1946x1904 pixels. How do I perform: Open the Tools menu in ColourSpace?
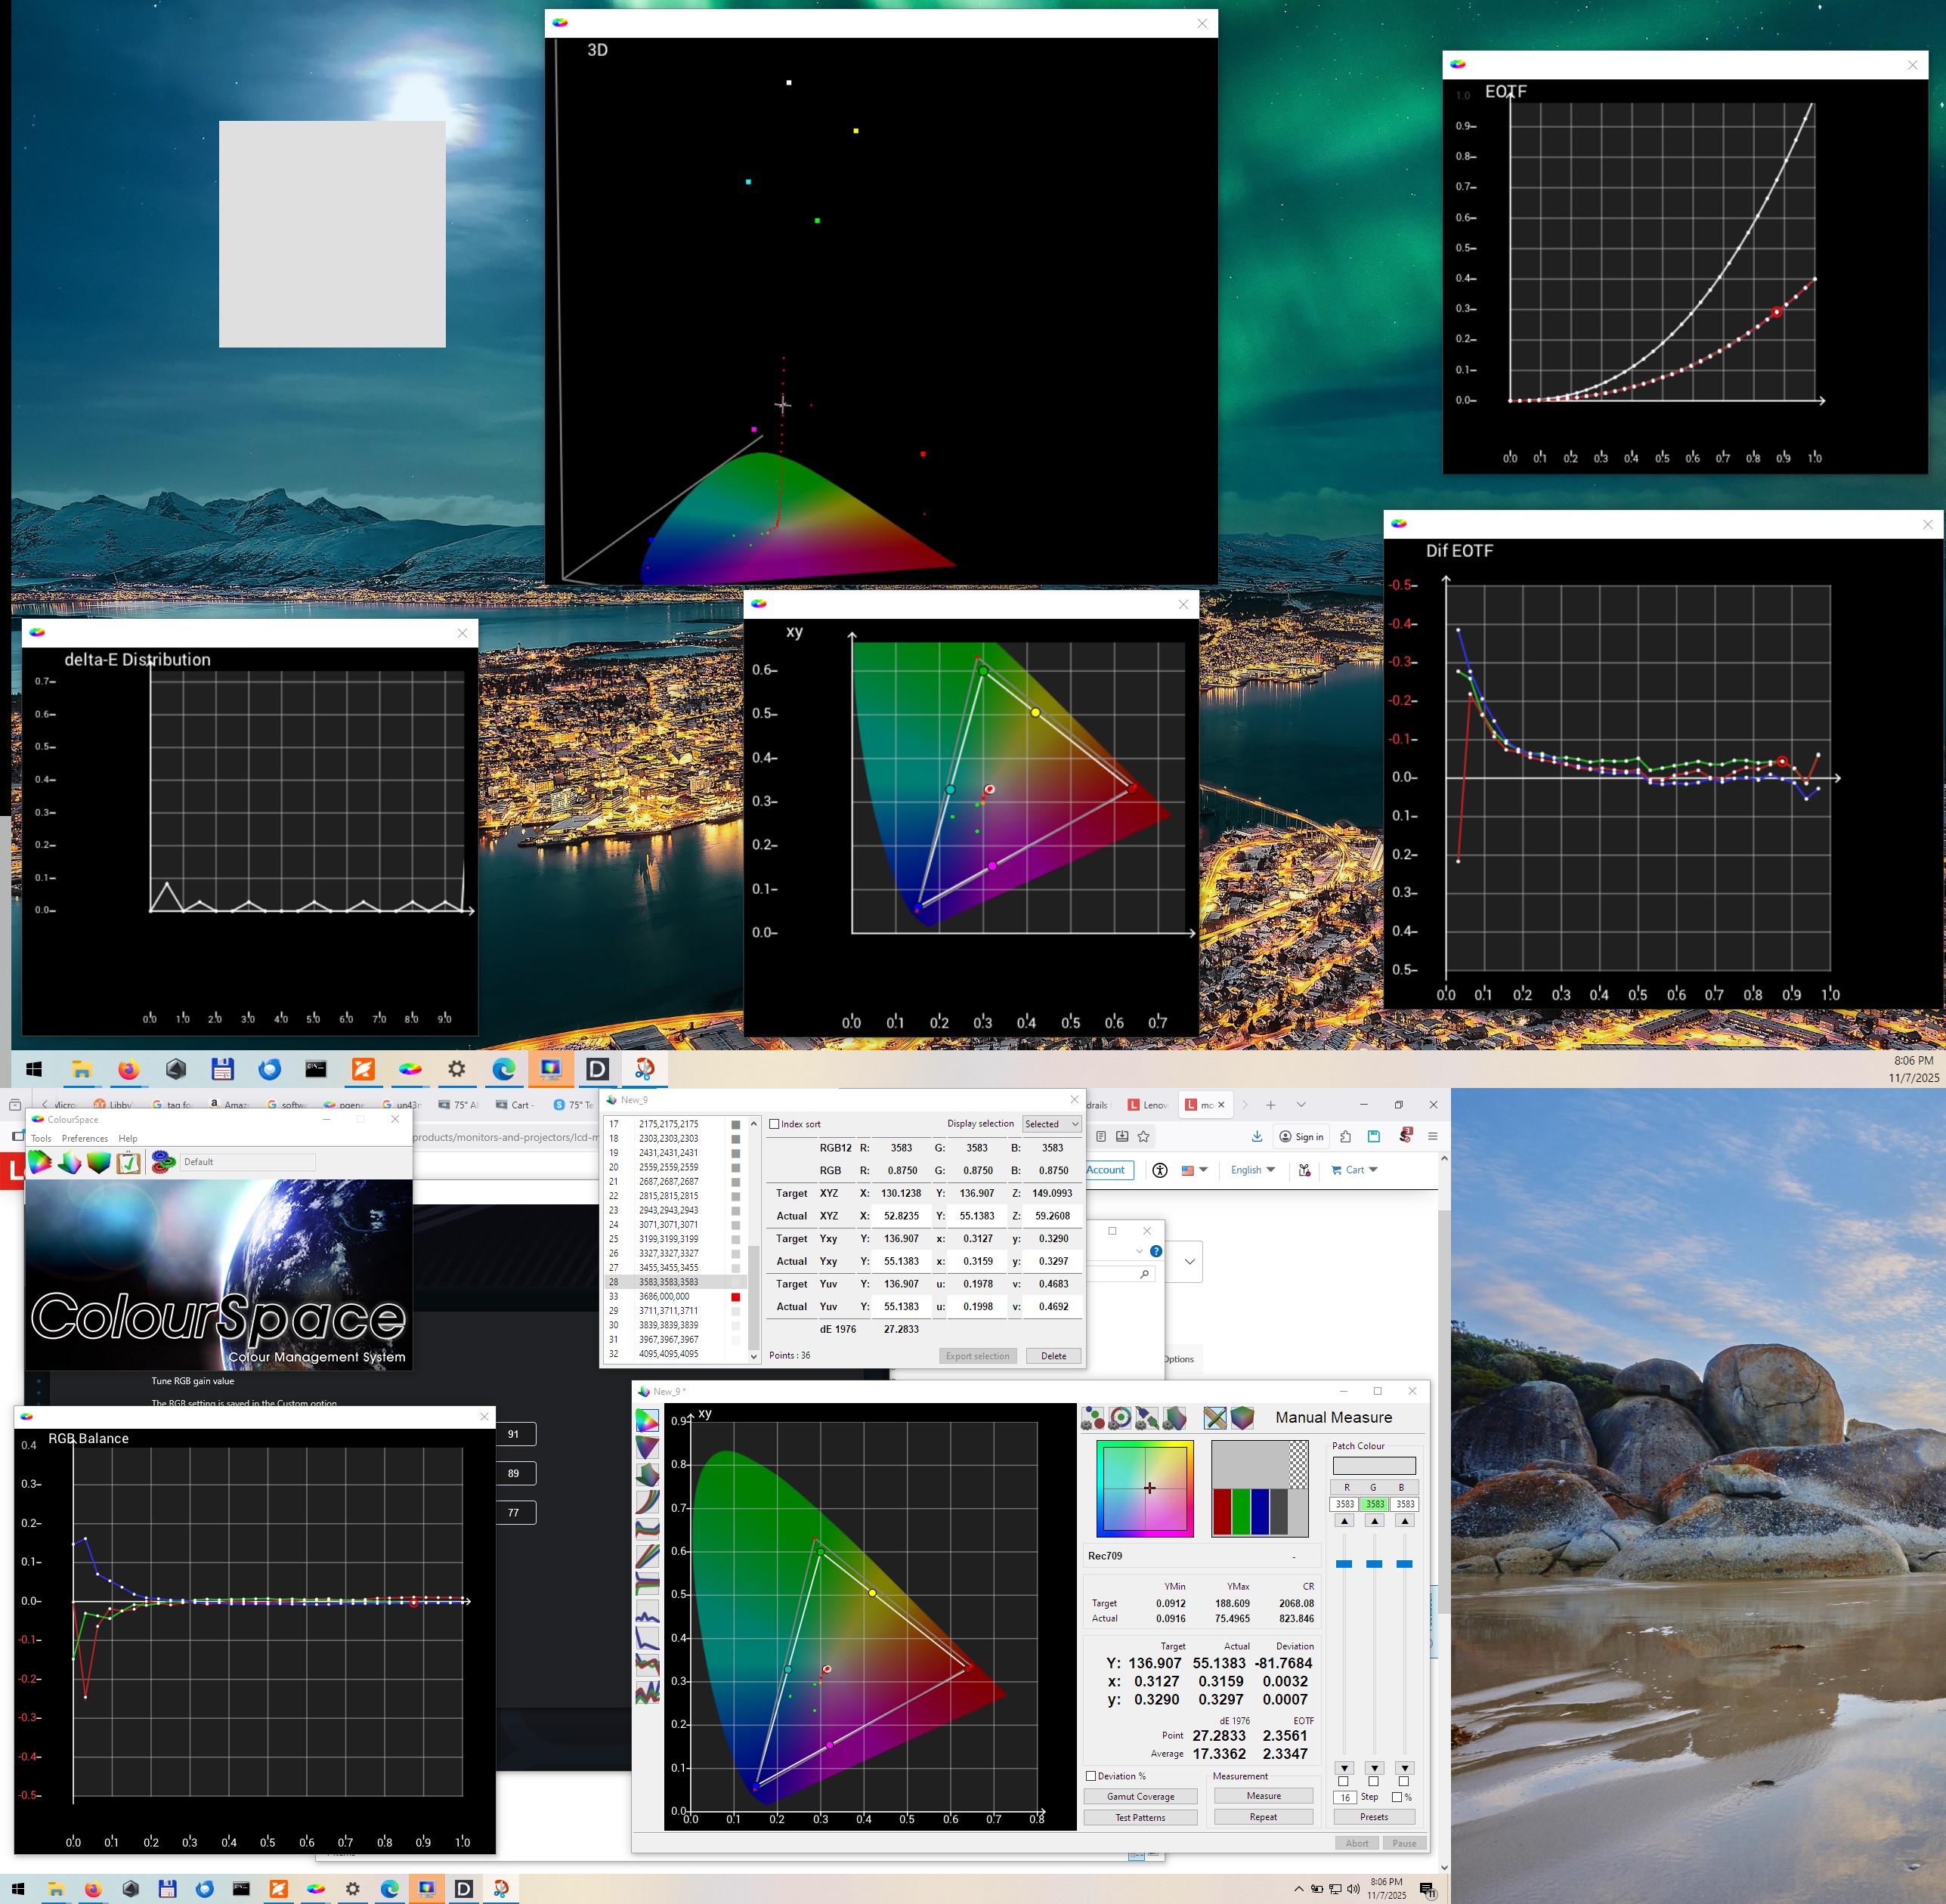point(41,1138)
